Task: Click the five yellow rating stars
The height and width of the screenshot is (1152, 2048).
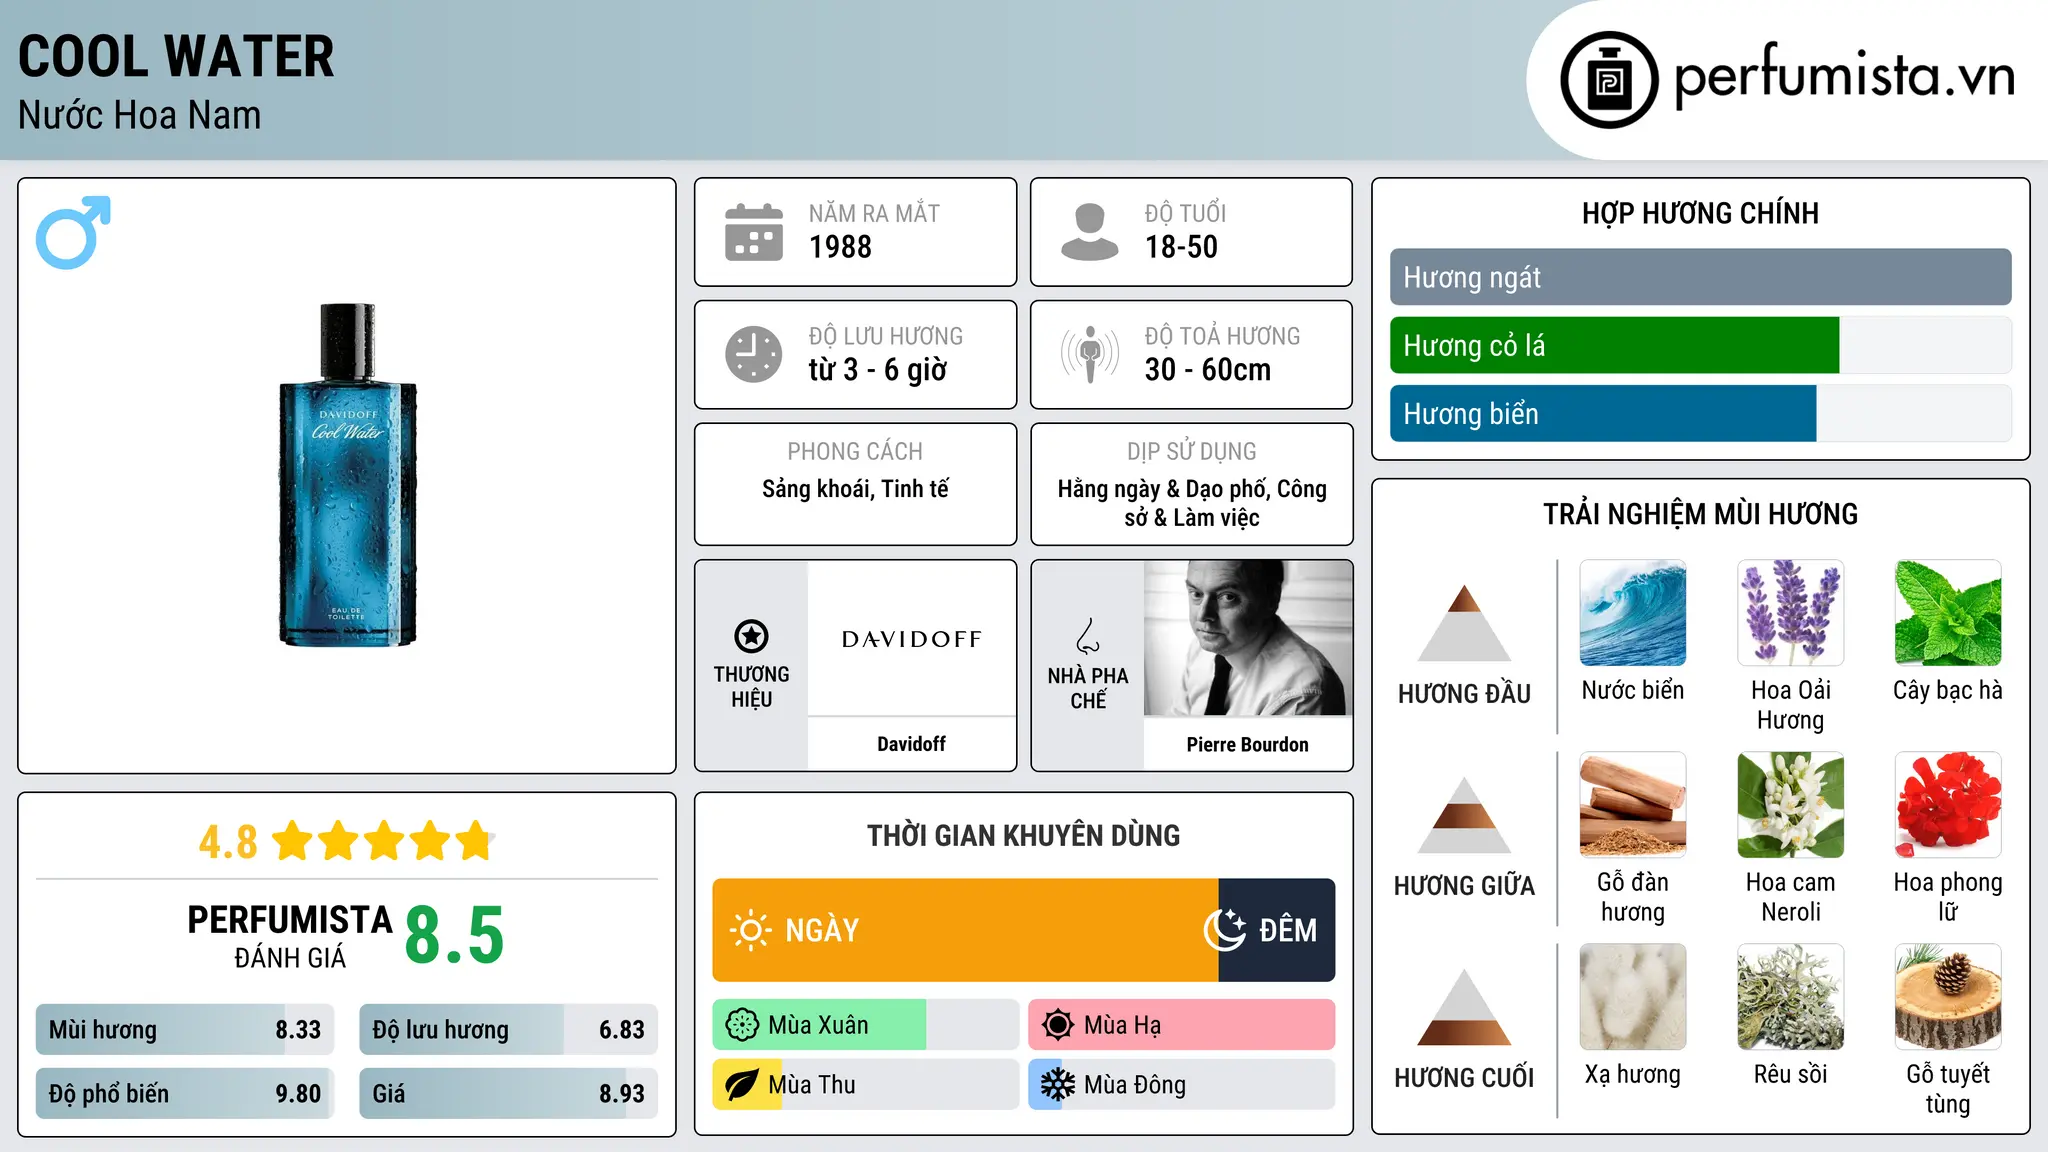Action: [383, 841]
